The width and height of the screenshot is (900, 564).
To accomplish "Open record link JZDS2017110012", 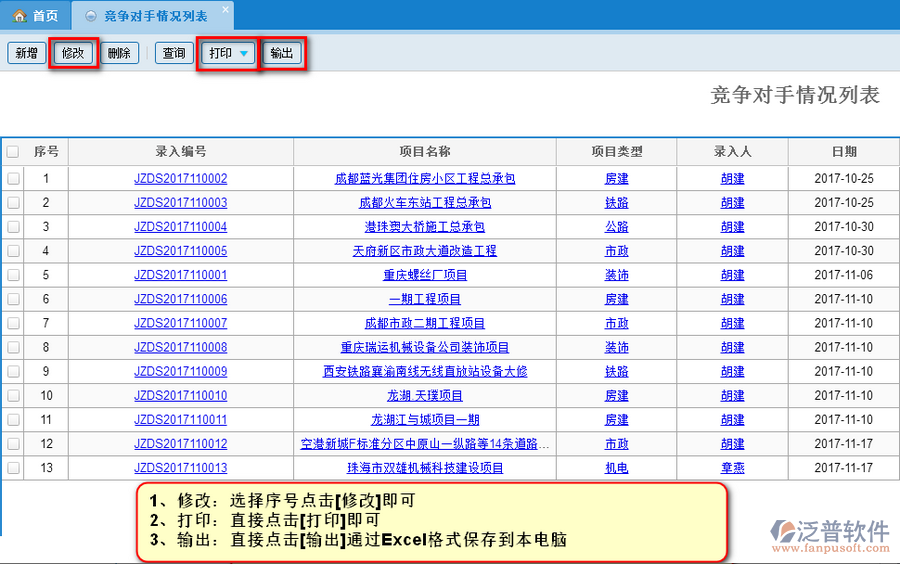I will (180, 444).
